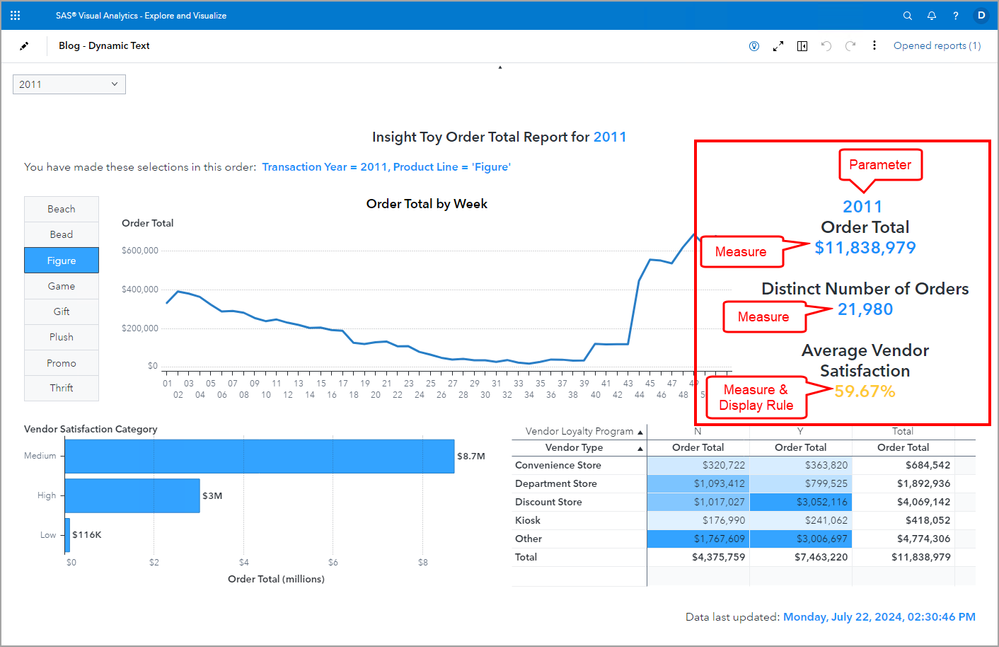Screen dimensions: 999x647
Task: Open the Opened reports (1) link
Action: pyautogui.click(x=936, y=46)
